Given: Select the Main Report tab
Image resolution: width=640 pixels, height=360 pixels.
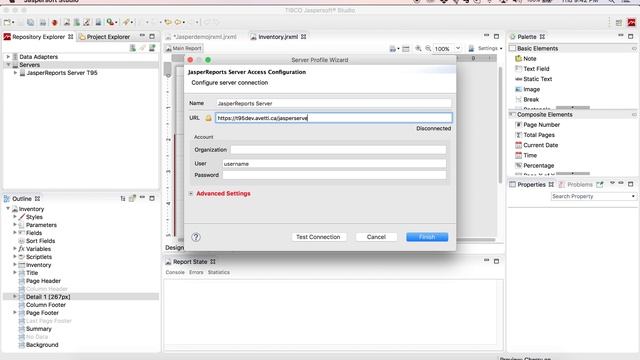Looking at the screenshot, I should click(x=183, y=48).
